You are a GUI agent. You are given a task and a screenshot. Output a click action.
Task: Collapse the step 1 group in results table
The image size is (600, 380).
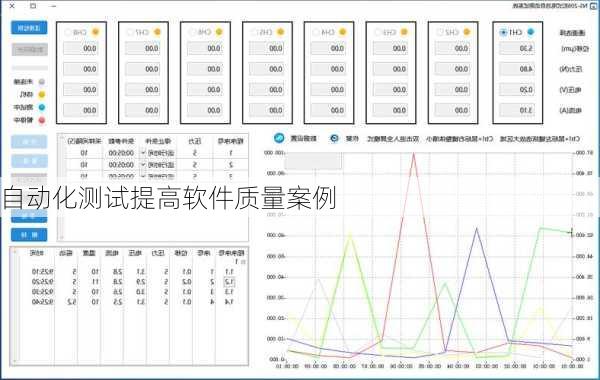pyautogui.click(x=243, y=262)
